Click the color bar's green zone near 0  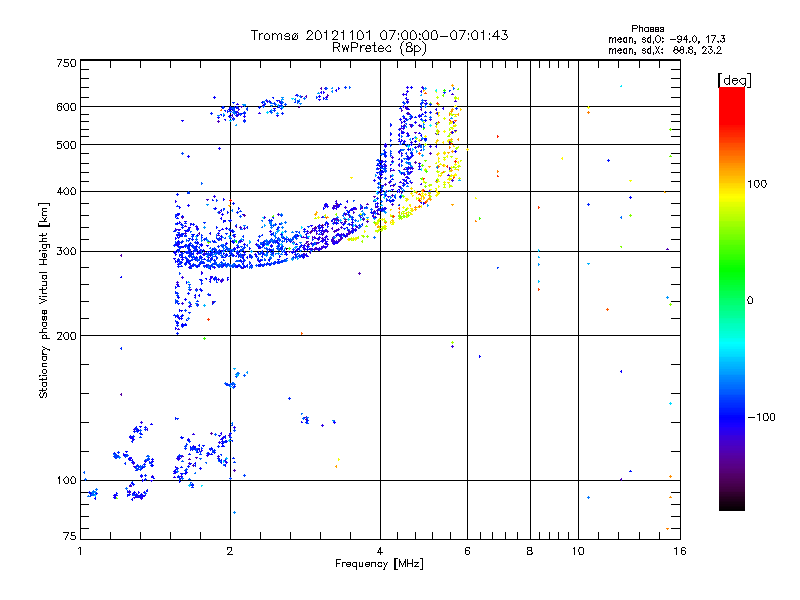coord(732,288)
